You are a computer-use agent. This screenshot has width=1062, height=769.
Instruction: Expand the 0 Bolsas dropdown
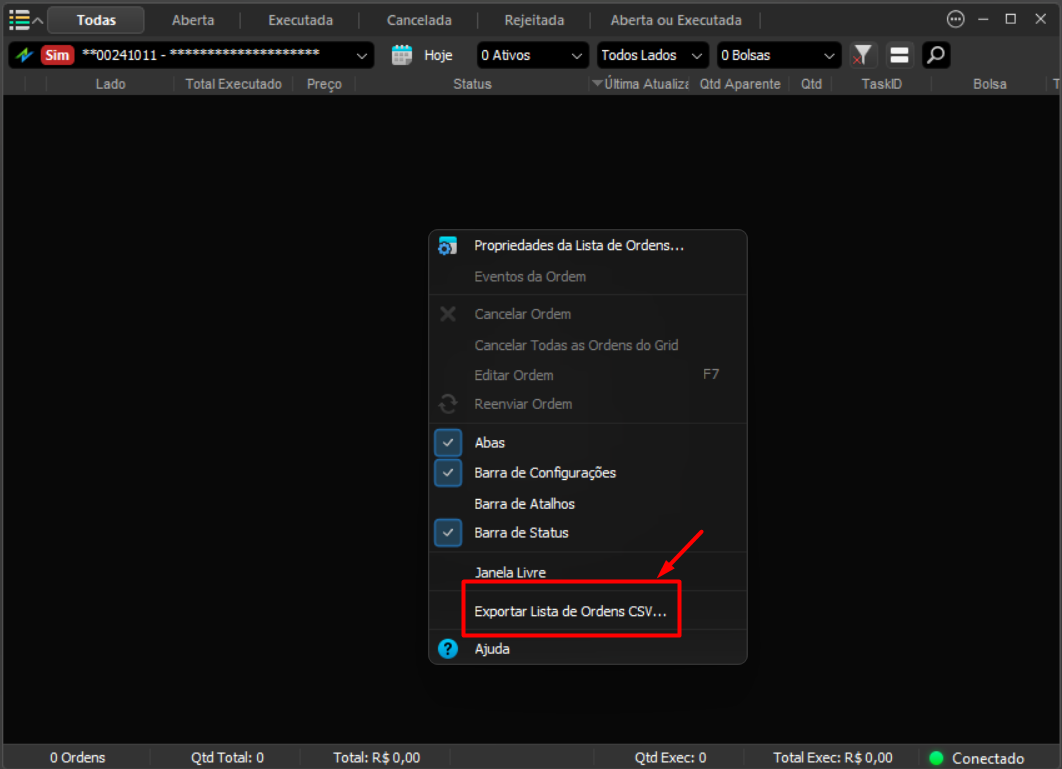pos(778,55)
